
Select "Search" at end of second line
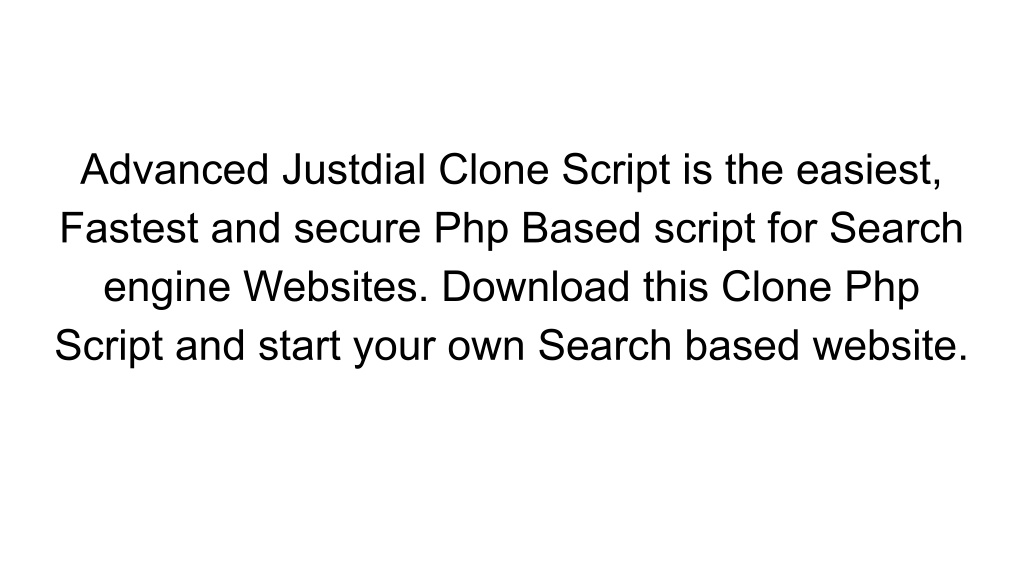[x=896, y=228]
